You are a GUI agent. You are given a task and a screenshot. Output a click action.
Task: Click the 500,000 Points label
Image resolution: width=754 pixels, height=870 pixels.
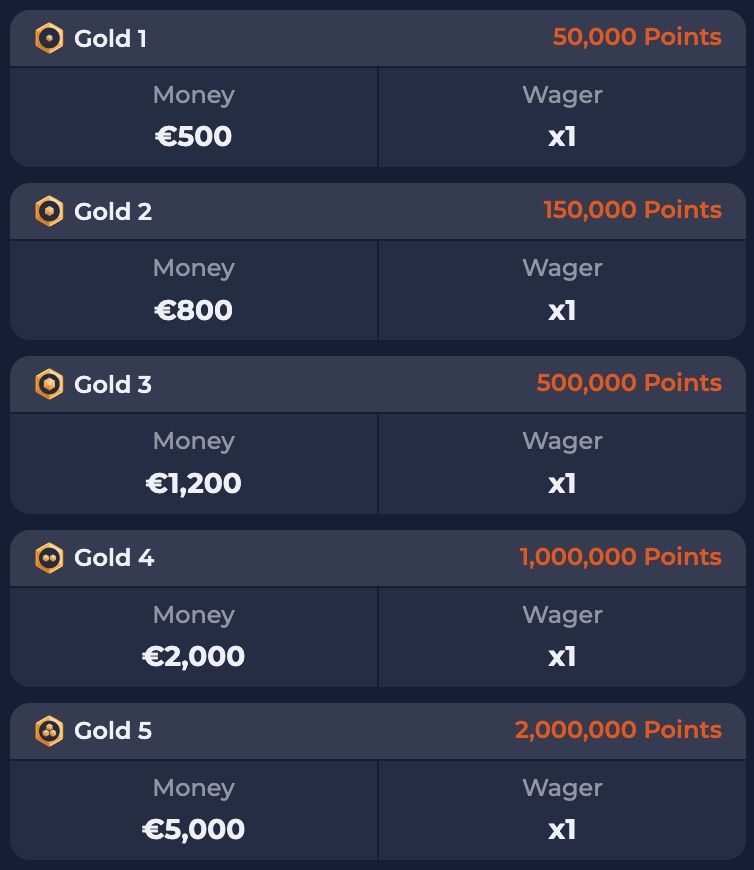point(629,383)
